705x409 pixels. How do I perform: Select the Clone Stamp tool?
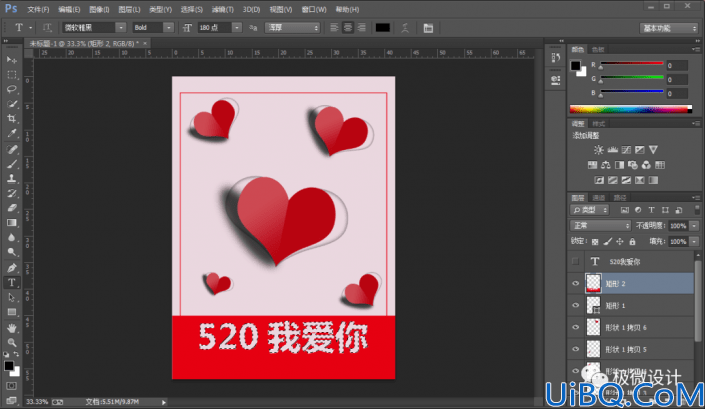point(12,178)
